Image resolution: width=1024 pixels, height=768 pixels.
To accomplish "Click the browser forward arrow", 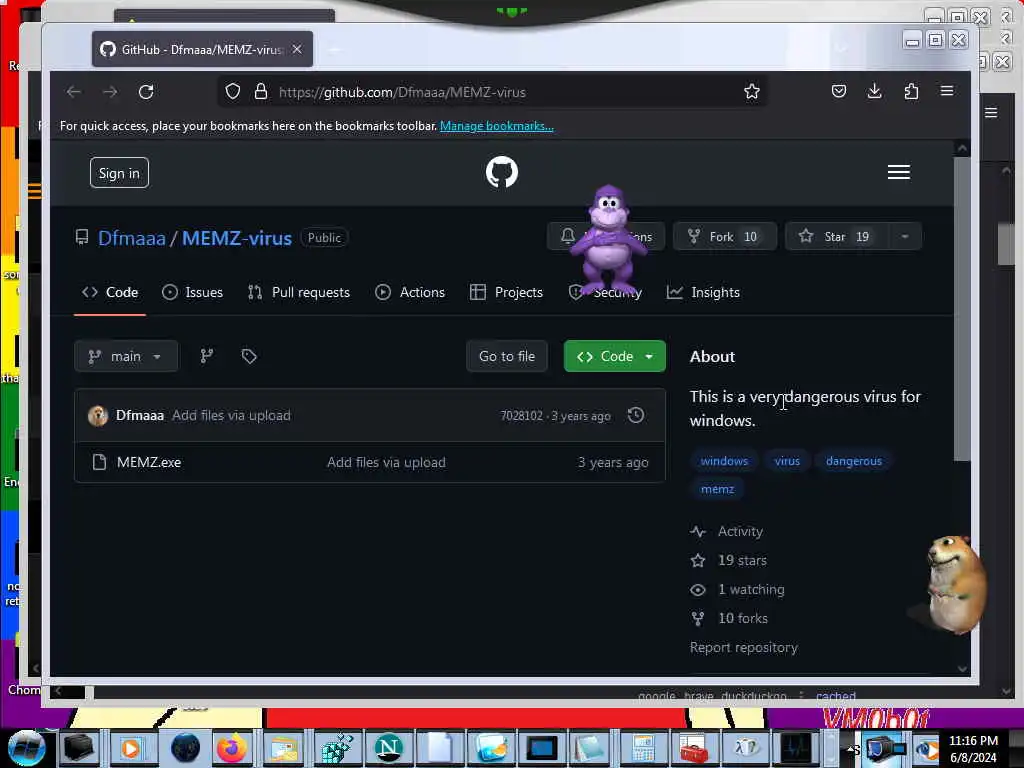I will (x=110, y=92).
